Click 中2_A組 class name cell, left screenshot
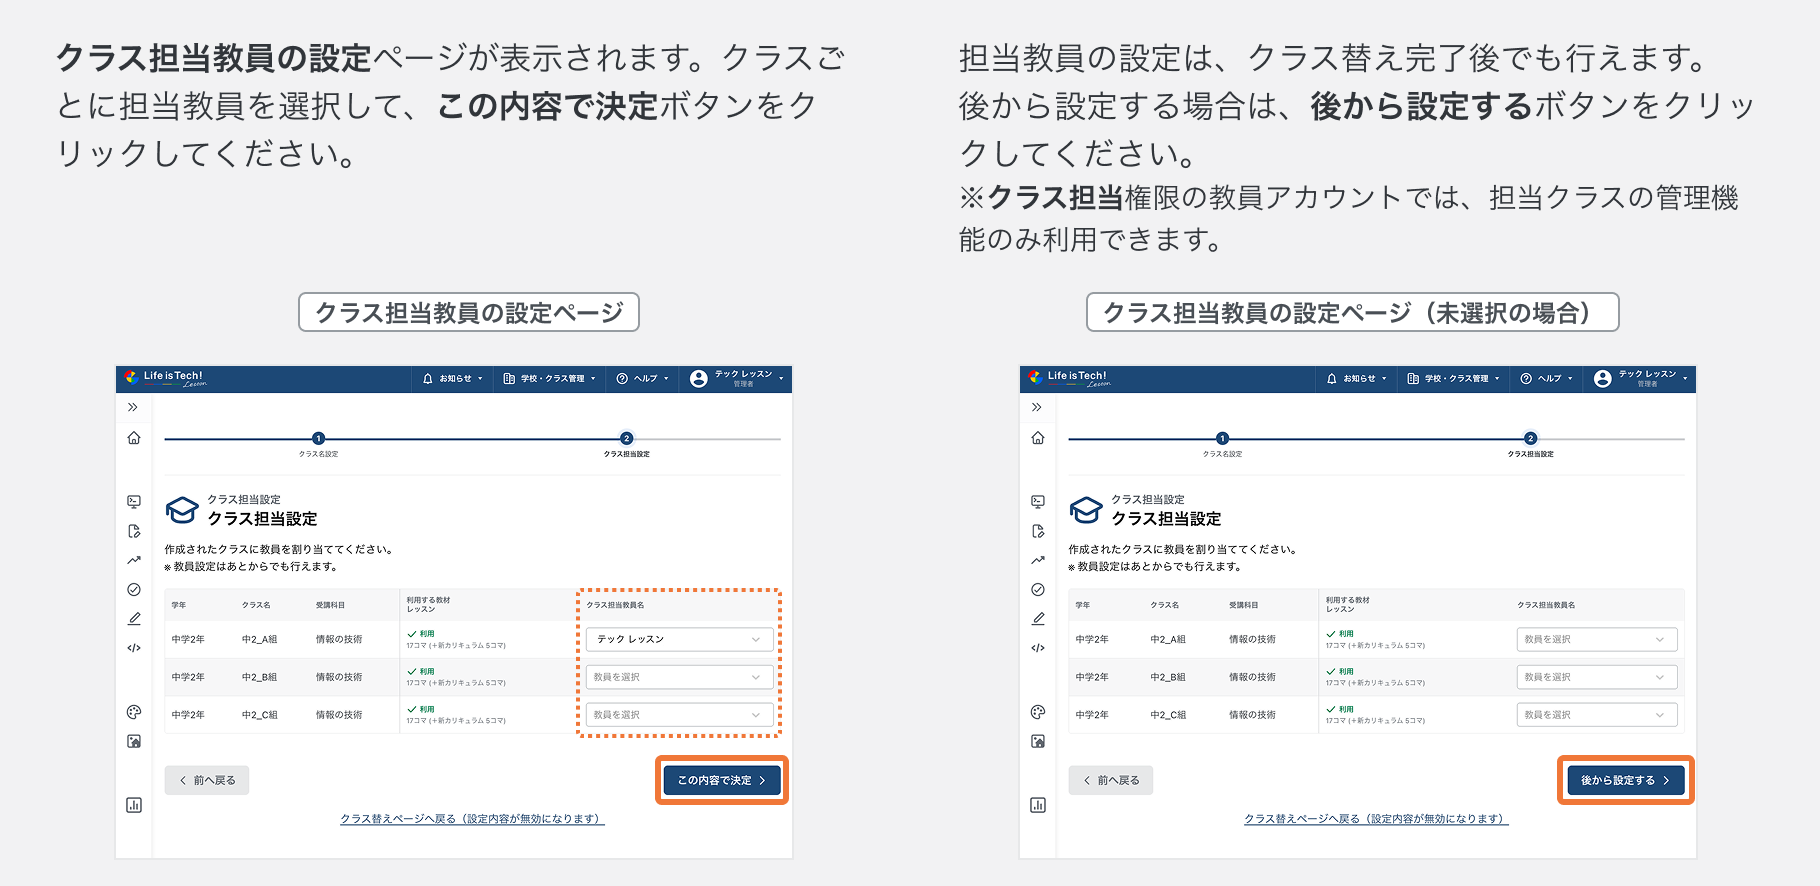Screen dimensions: 1820x886 click(x=259, y=639)
